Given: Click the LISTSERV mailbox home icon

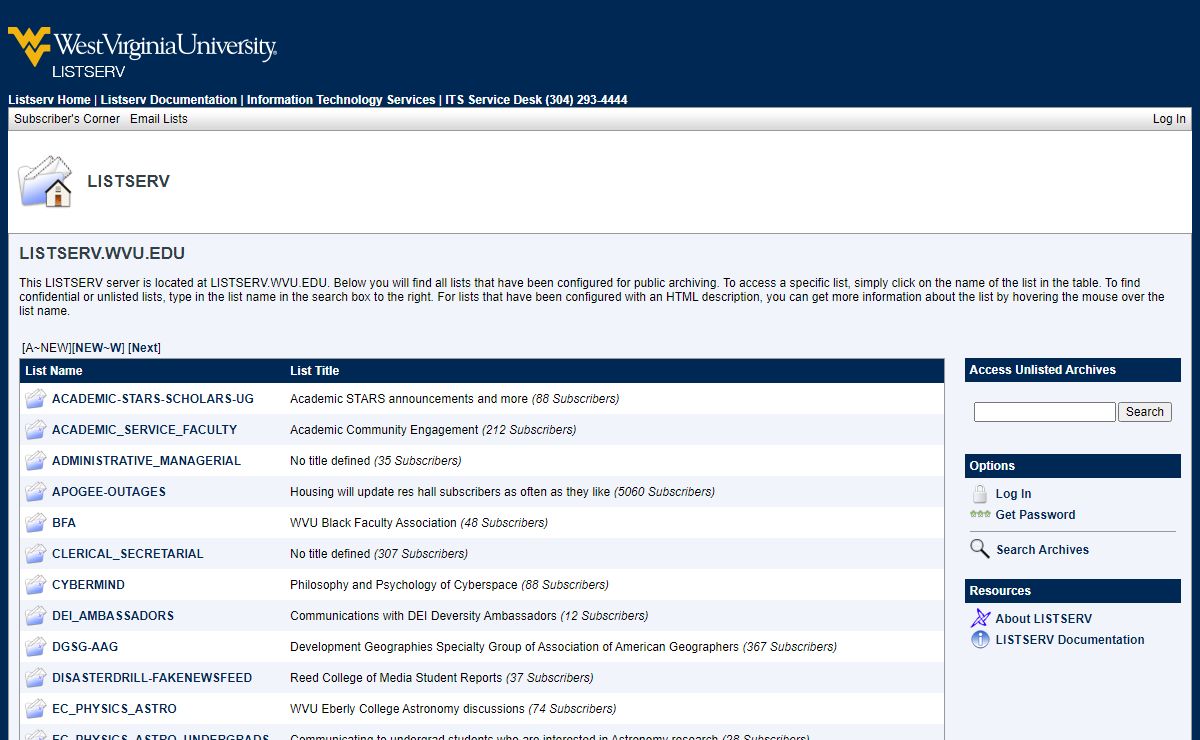Looking at the screenshot, I should point(46,181).
